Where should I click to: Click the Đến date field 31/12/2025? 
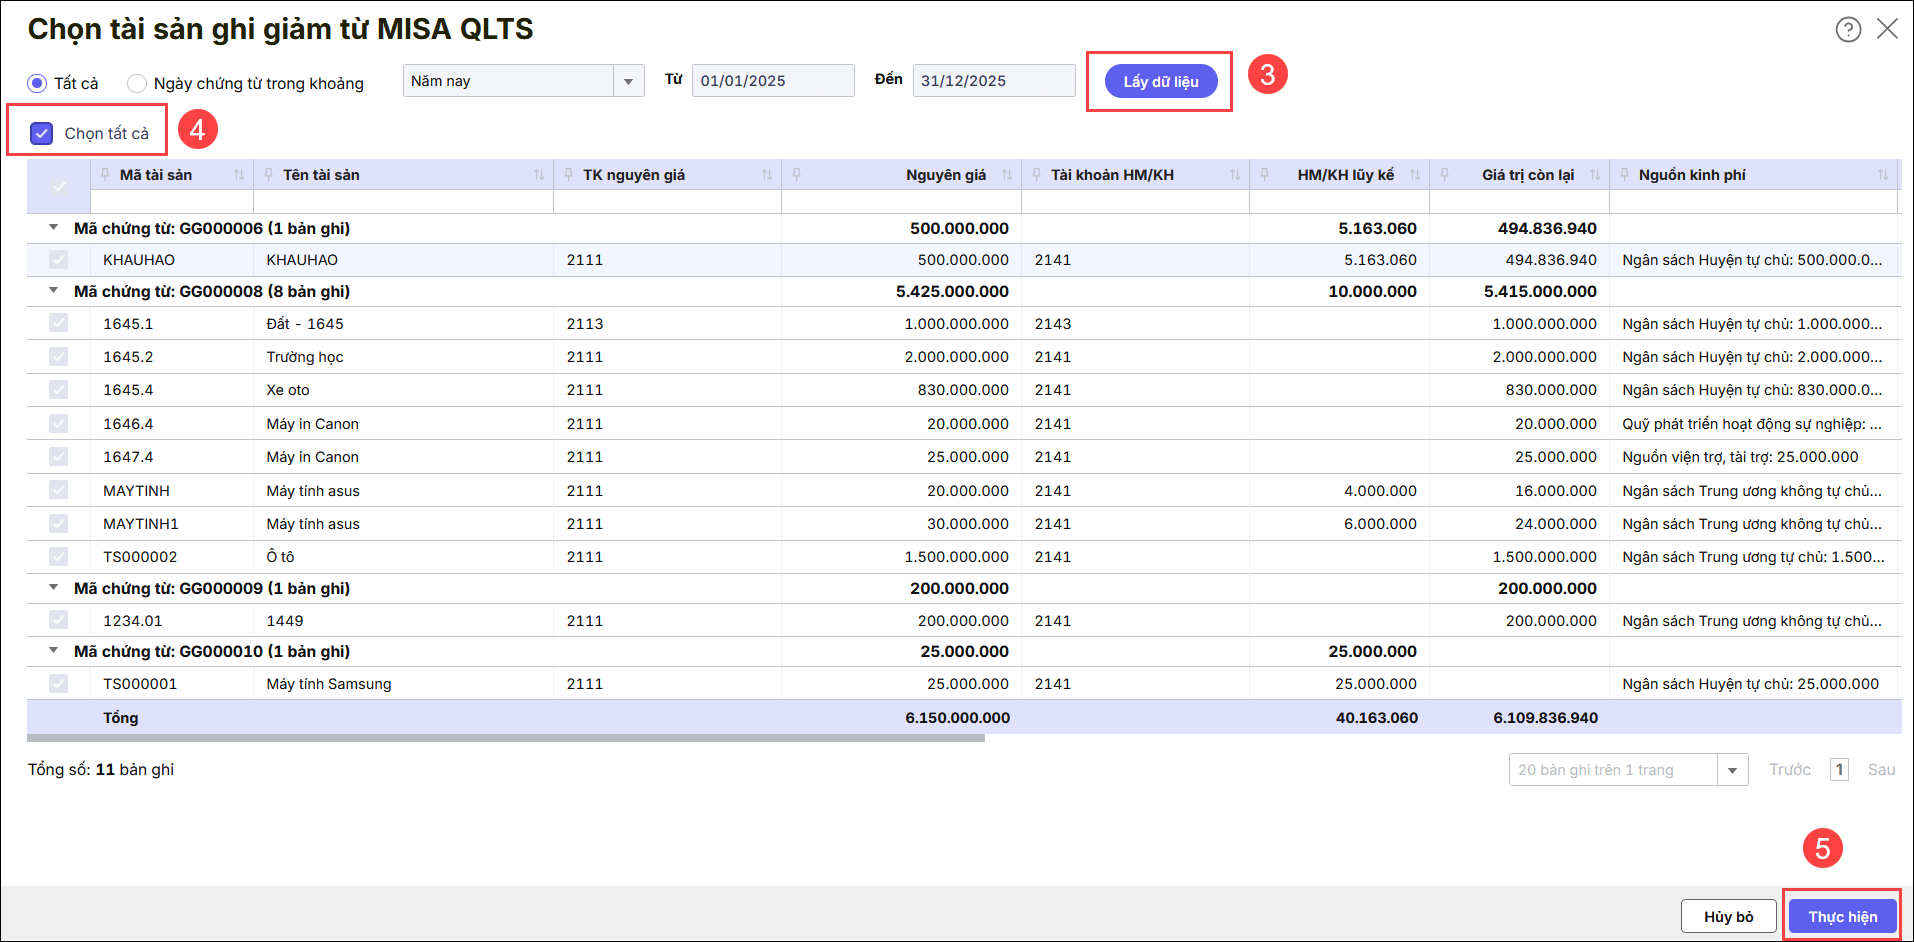click(994, 81)
